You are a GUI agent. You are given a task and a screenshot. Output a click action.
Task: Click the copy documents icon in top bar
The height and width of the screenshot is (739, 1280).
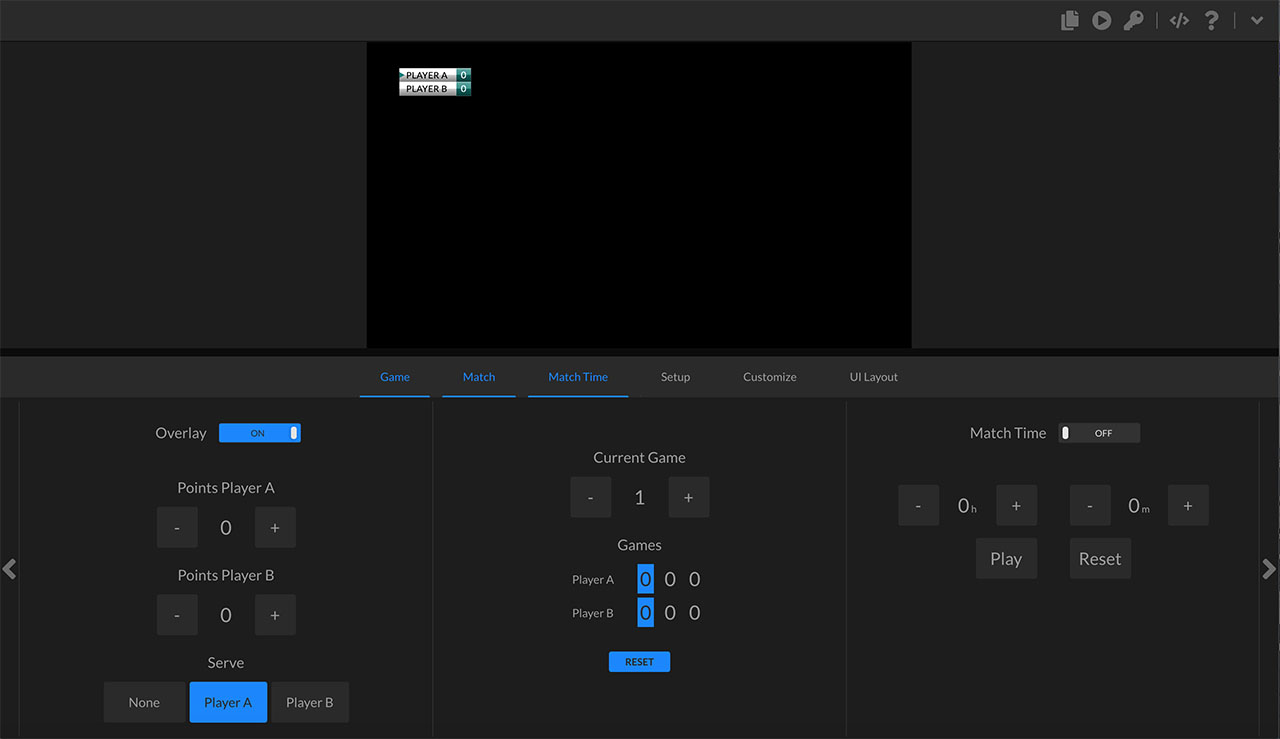tap(1070, 20)
